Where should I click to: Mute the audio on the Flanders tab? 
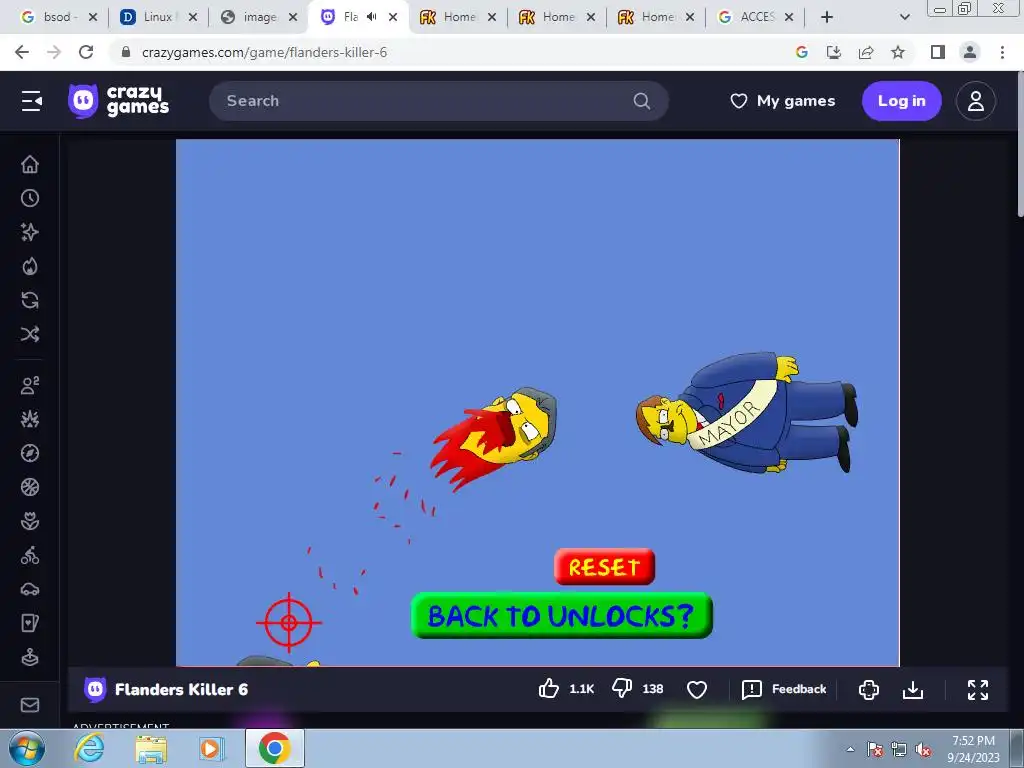[x=372, y=17]
